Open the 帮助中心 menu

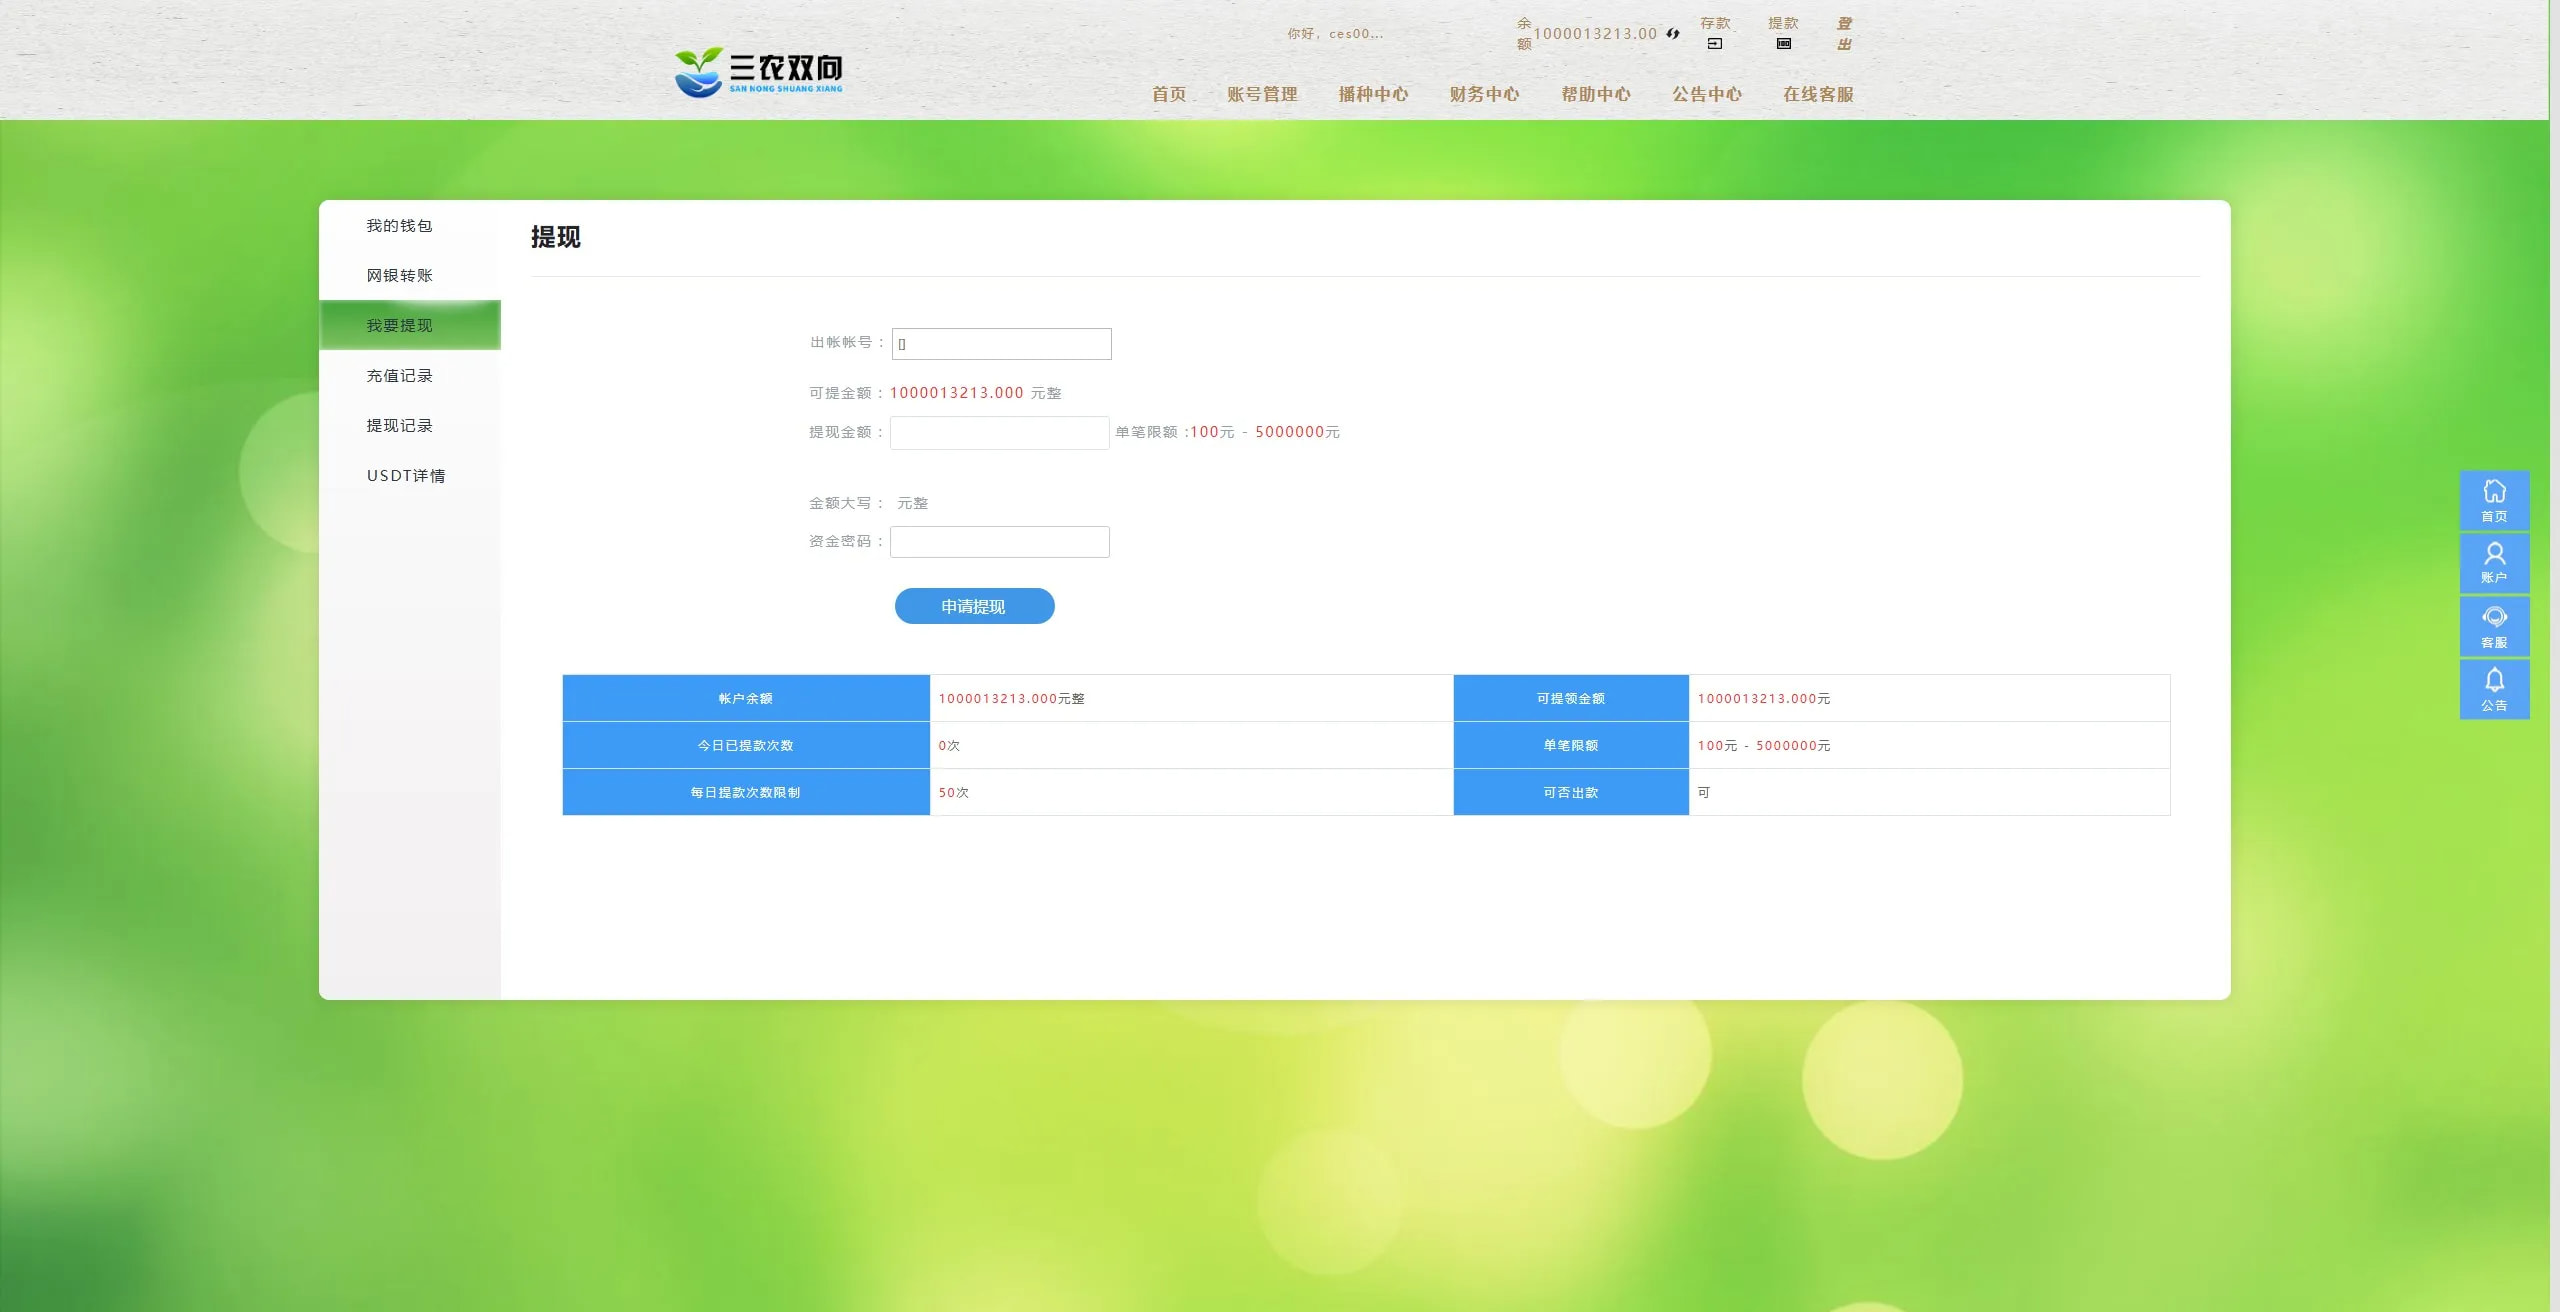1596,94
